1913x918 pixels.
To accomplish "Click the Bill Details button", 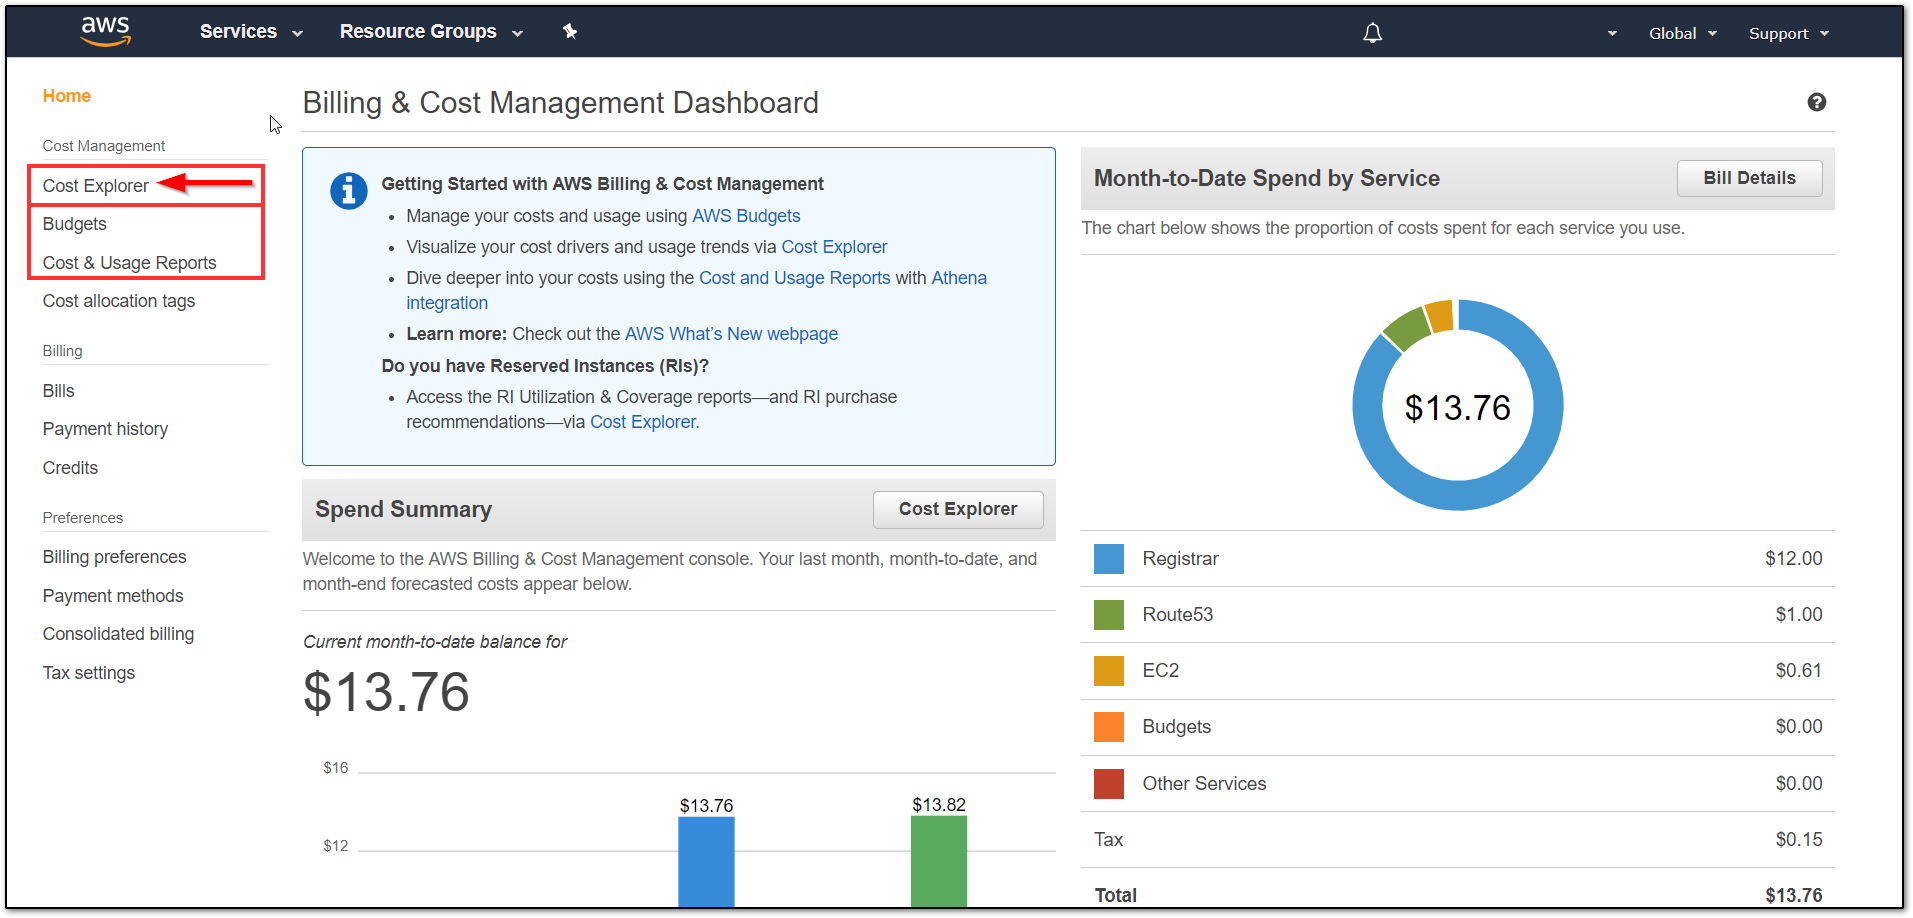I will [x=1750, y=178].
